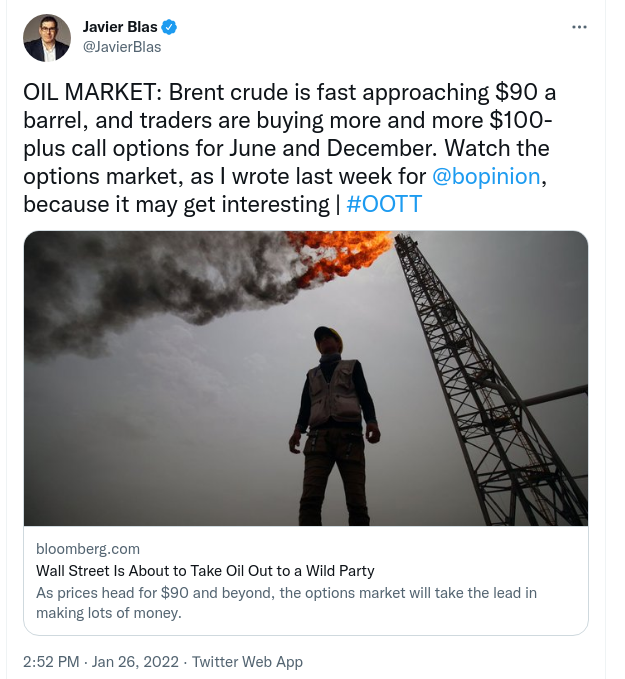This screenshot has width=625, height=679.
Task: Open the Wall Street wild party headline
Action: [205, 571]
